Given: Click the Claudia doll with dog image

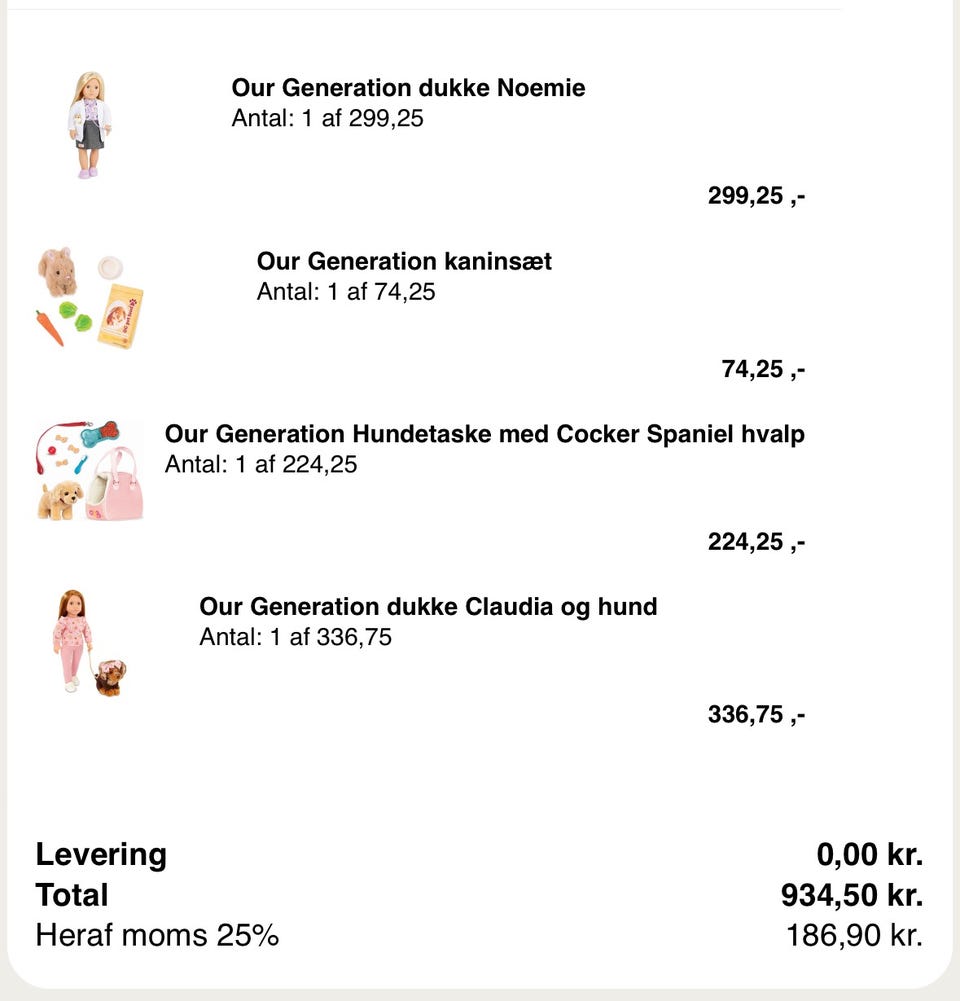Looking at the screenshot, I should (89, 643).
